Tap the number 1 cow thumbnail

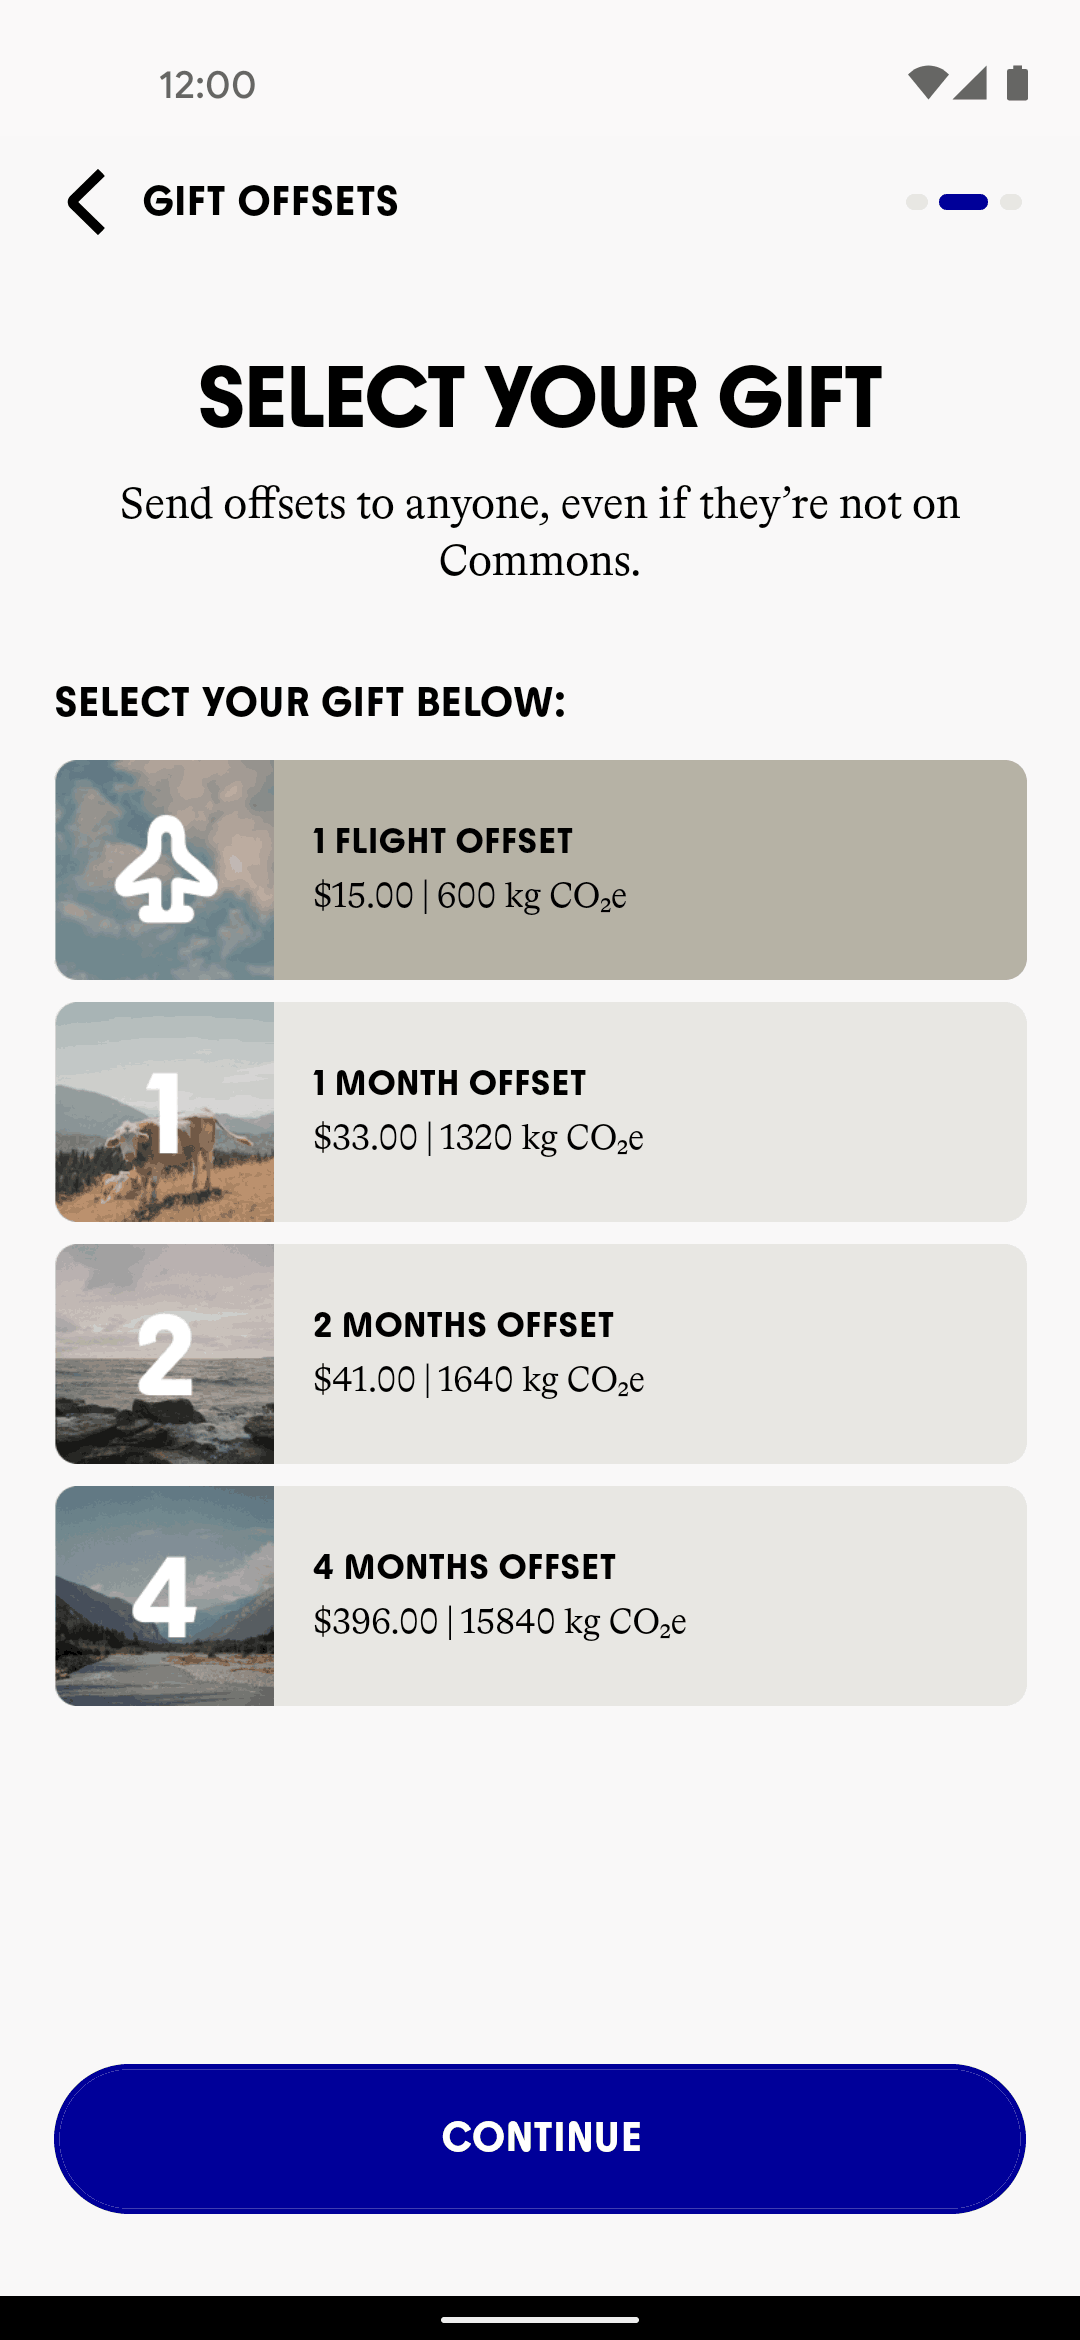coord(165,1112)
